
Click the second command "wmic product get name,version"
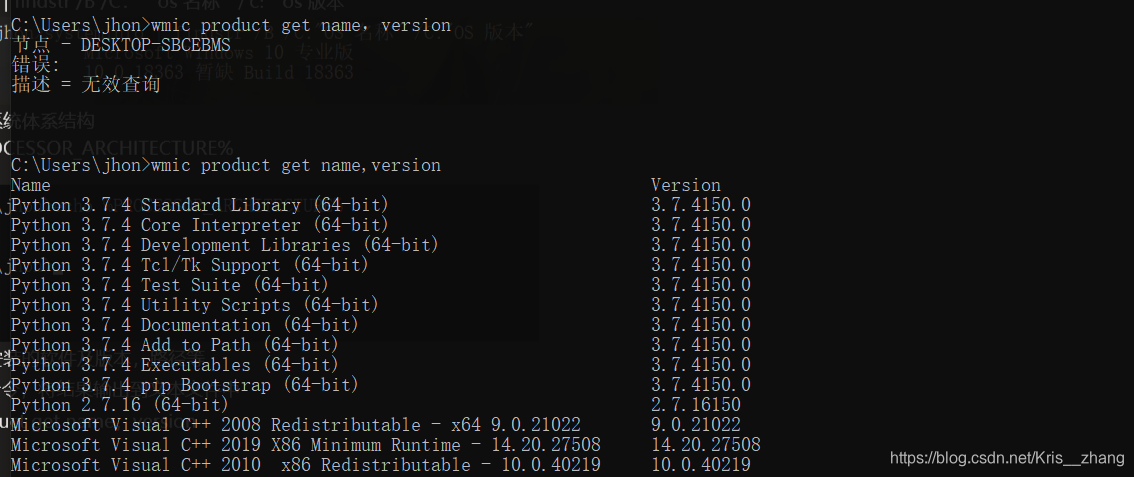[296, 166]
